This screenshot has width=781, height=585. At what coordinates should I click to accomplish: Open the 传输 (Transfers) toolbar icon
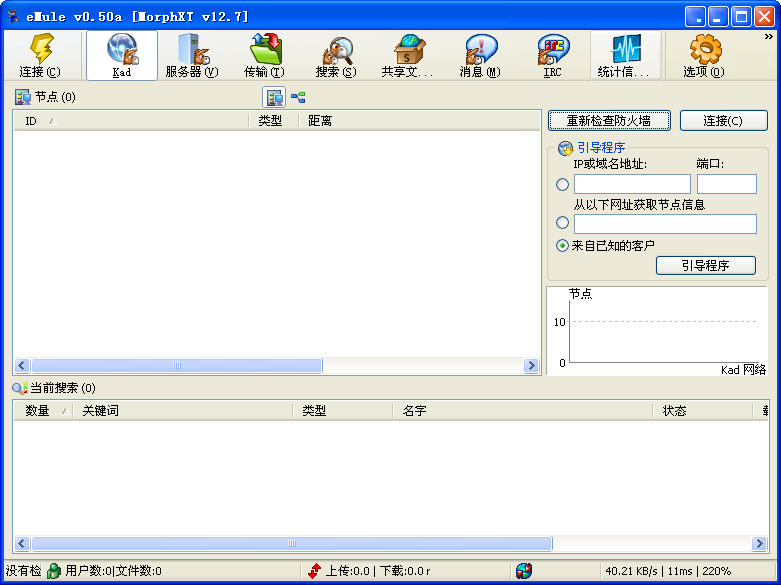point(264,55)
